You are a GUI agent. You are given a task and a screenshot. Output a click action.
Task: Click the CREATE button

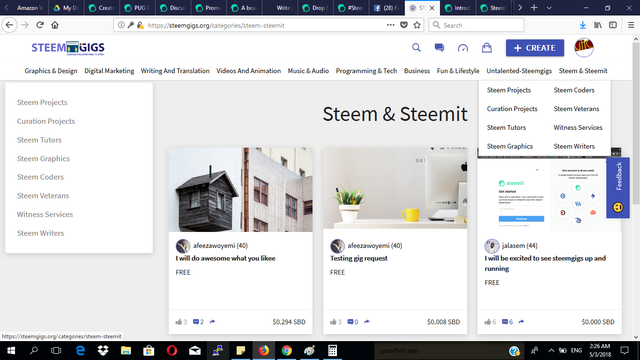(535, 48)
